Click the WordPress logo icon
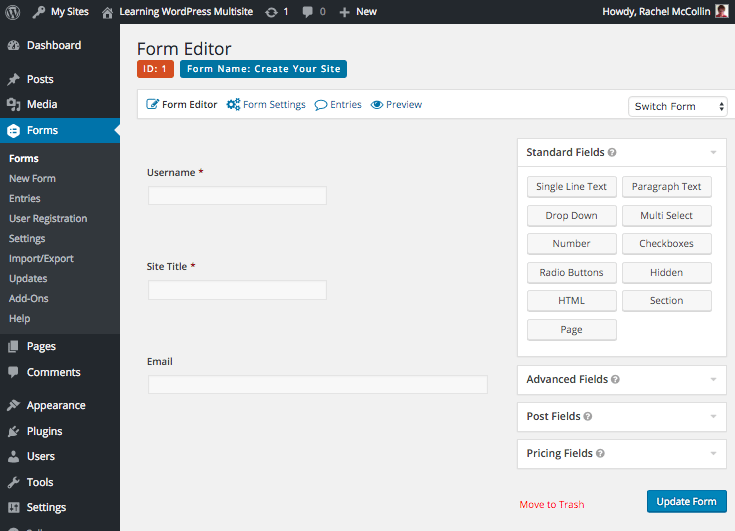Image resolution: width=735 pixels, height=531 pixels. coord(13,12)
